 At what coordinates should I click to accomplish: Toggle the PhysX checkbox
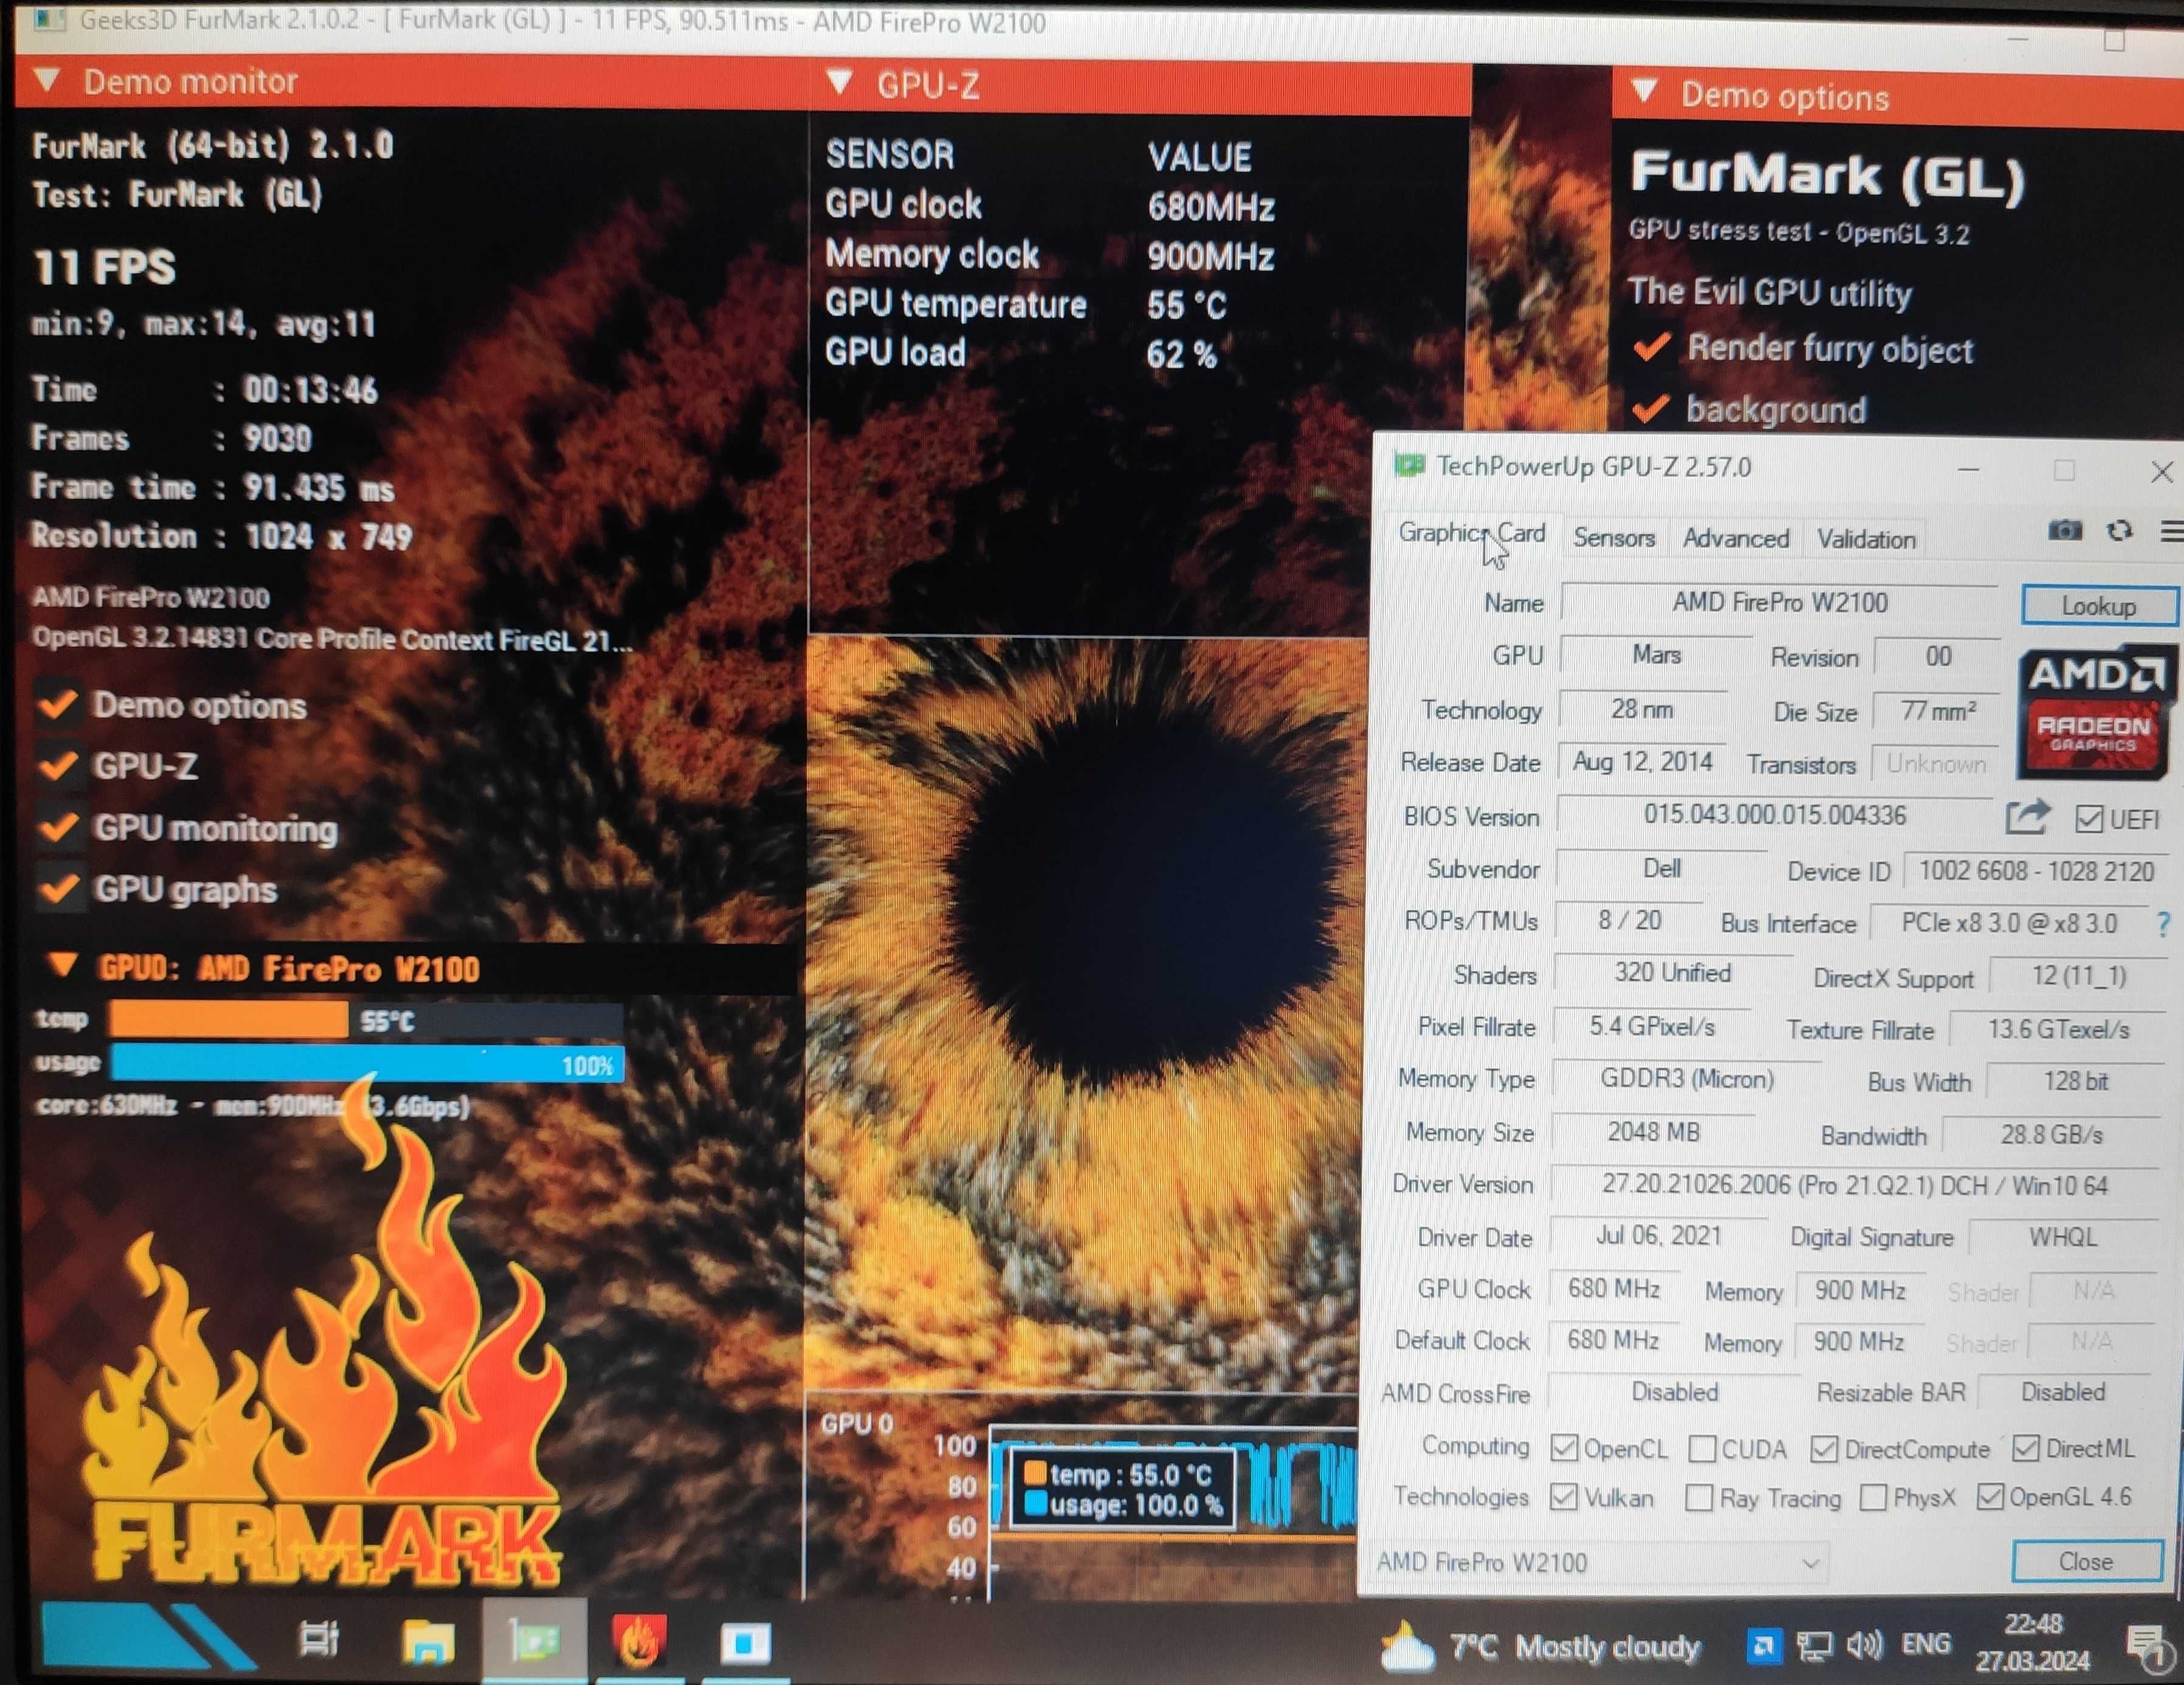point(1874,1497)
